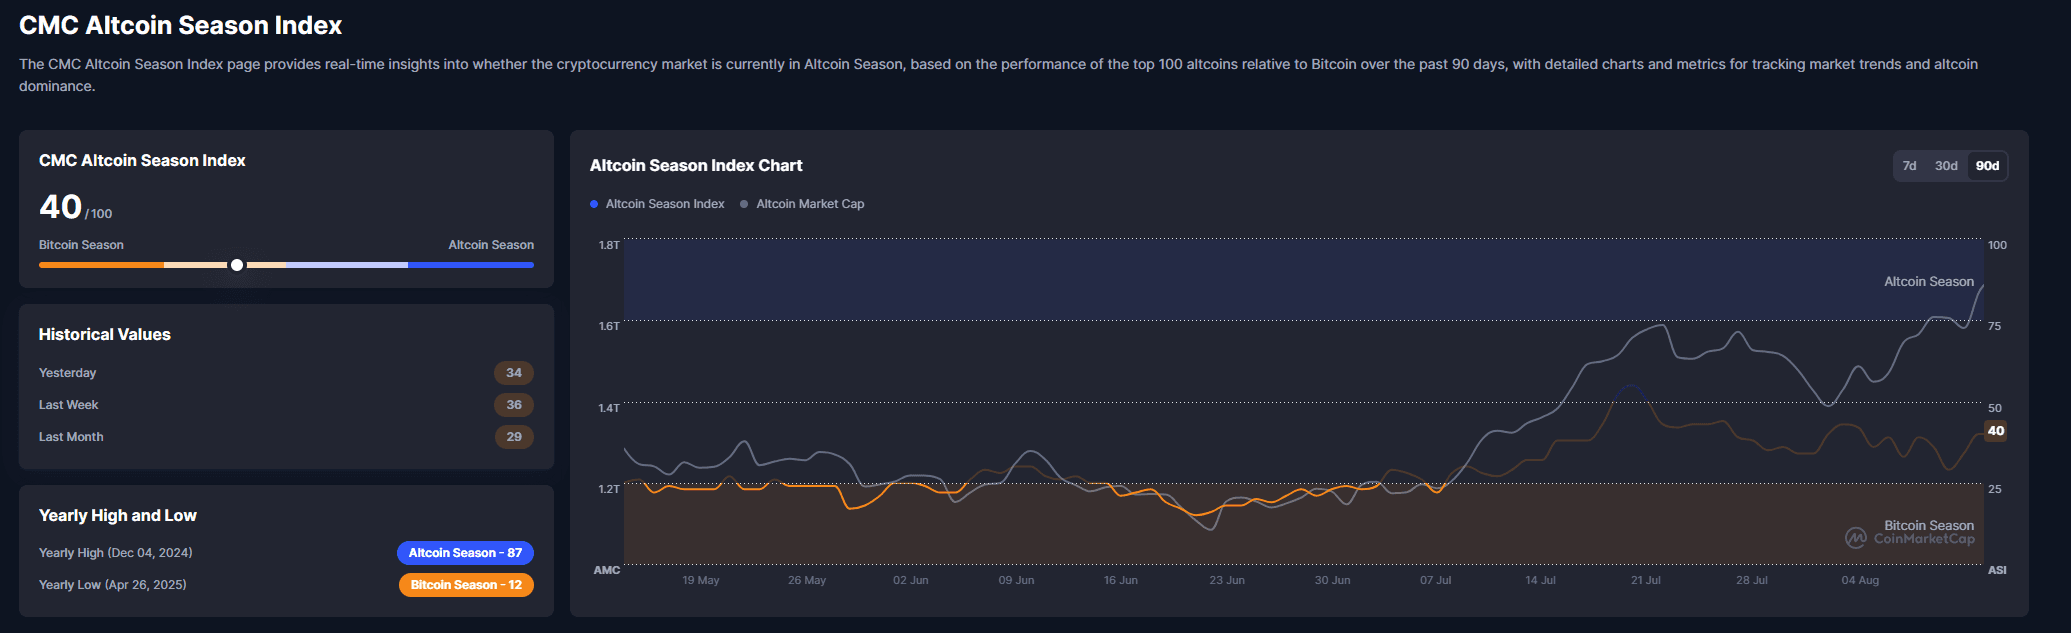
Task: Click the 23 Jun date axis label
Action: [x=1227, y=580]
